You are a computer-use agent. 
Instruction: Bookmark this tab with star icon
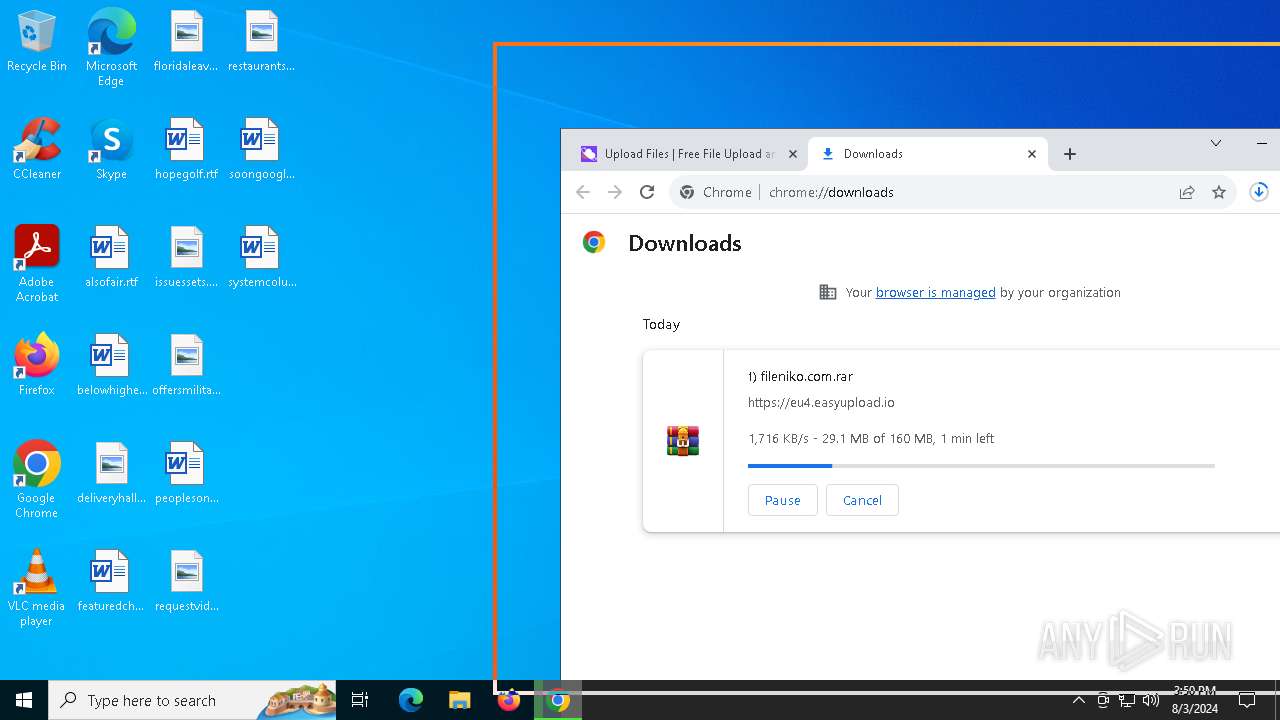pos(1219,192)
